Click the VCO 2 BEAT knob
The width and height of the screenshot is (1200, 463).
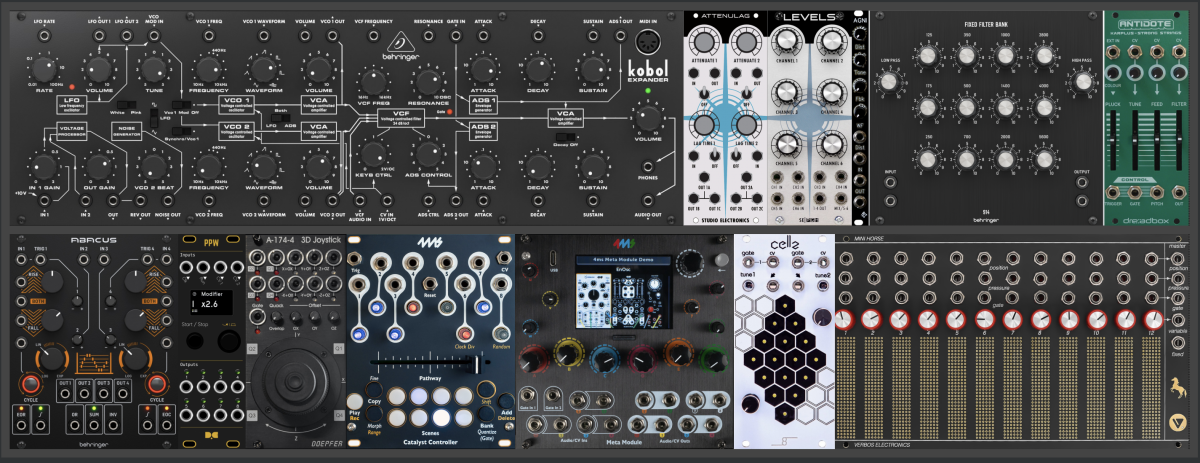pos(153,166)
